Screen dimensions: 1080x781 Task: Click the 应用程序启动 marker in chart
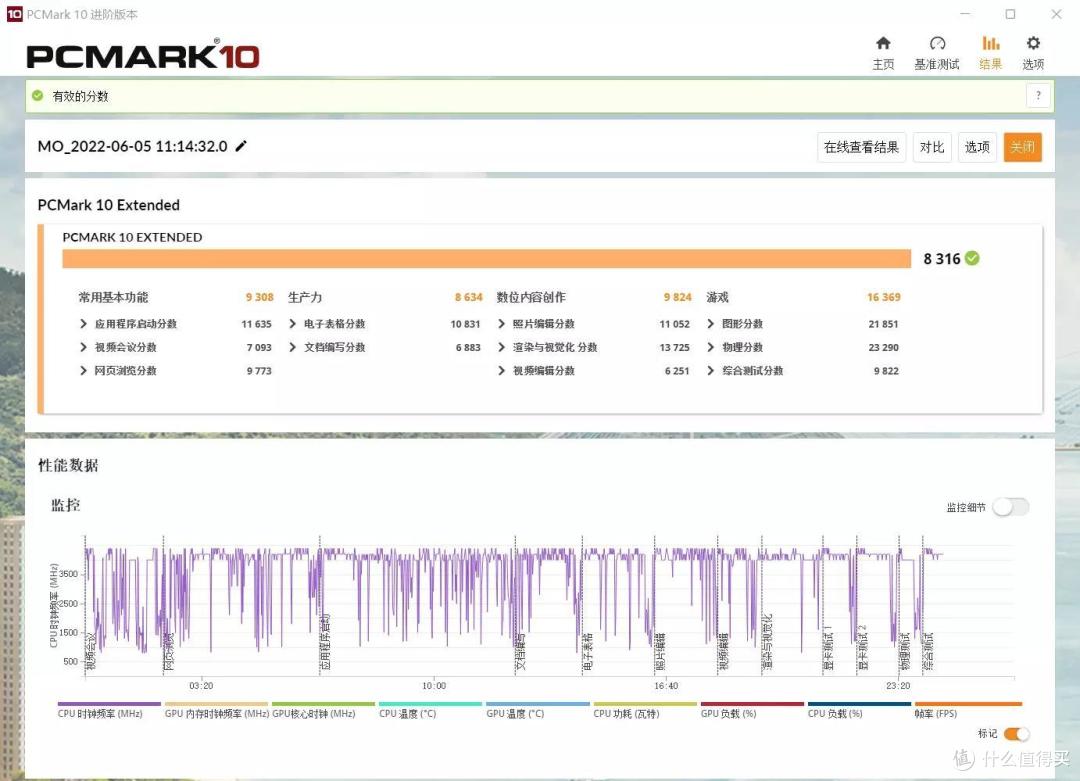click(x=326, y=642)
